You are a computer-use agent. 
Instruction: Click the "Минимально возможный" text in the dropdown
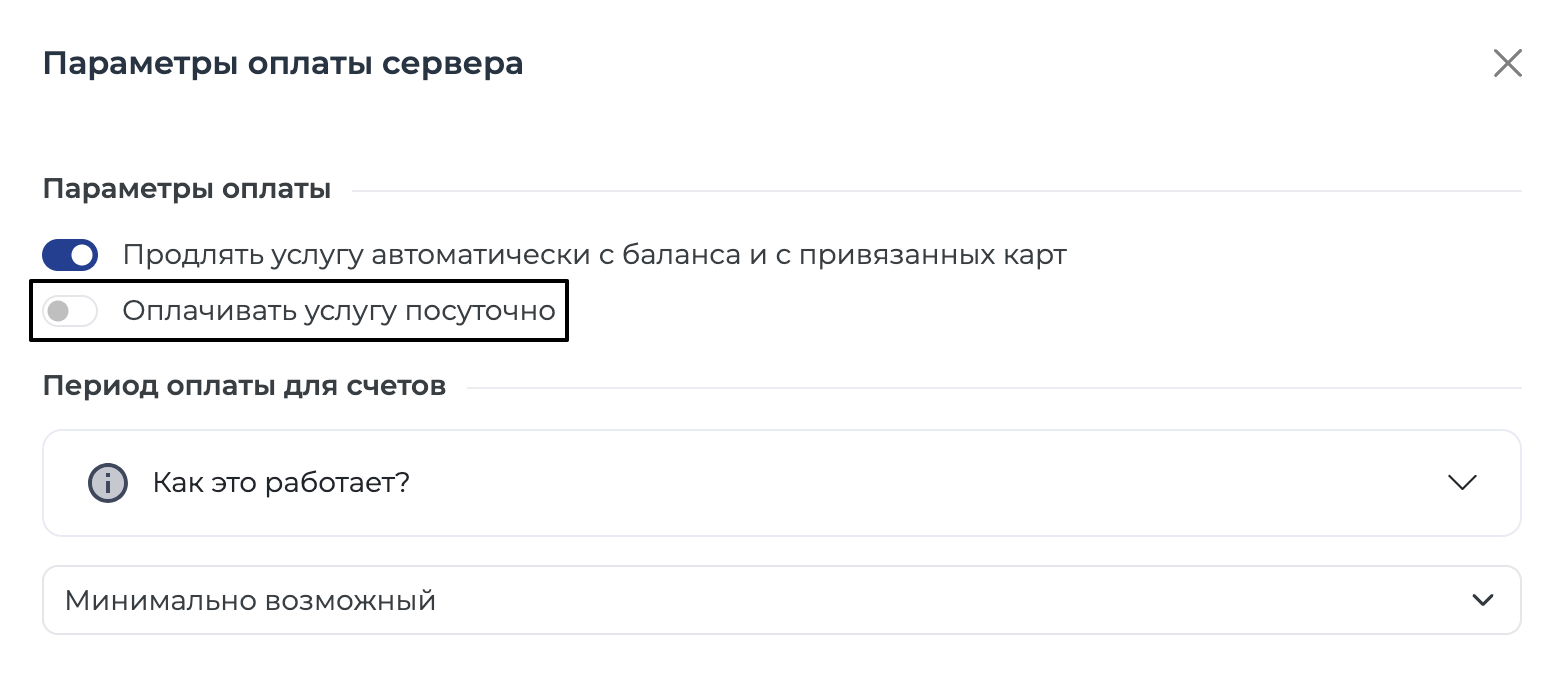coord(250,601)
